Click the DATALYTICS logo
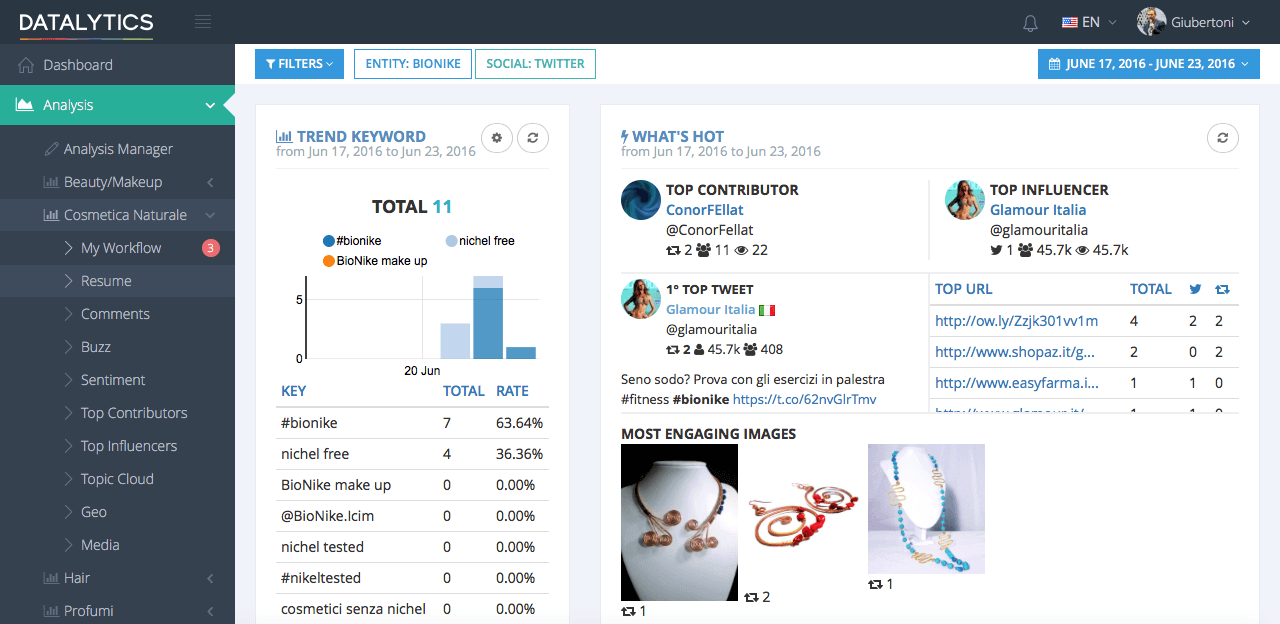Viewport: 1280px width, 624px height. (x=86, y=23)
